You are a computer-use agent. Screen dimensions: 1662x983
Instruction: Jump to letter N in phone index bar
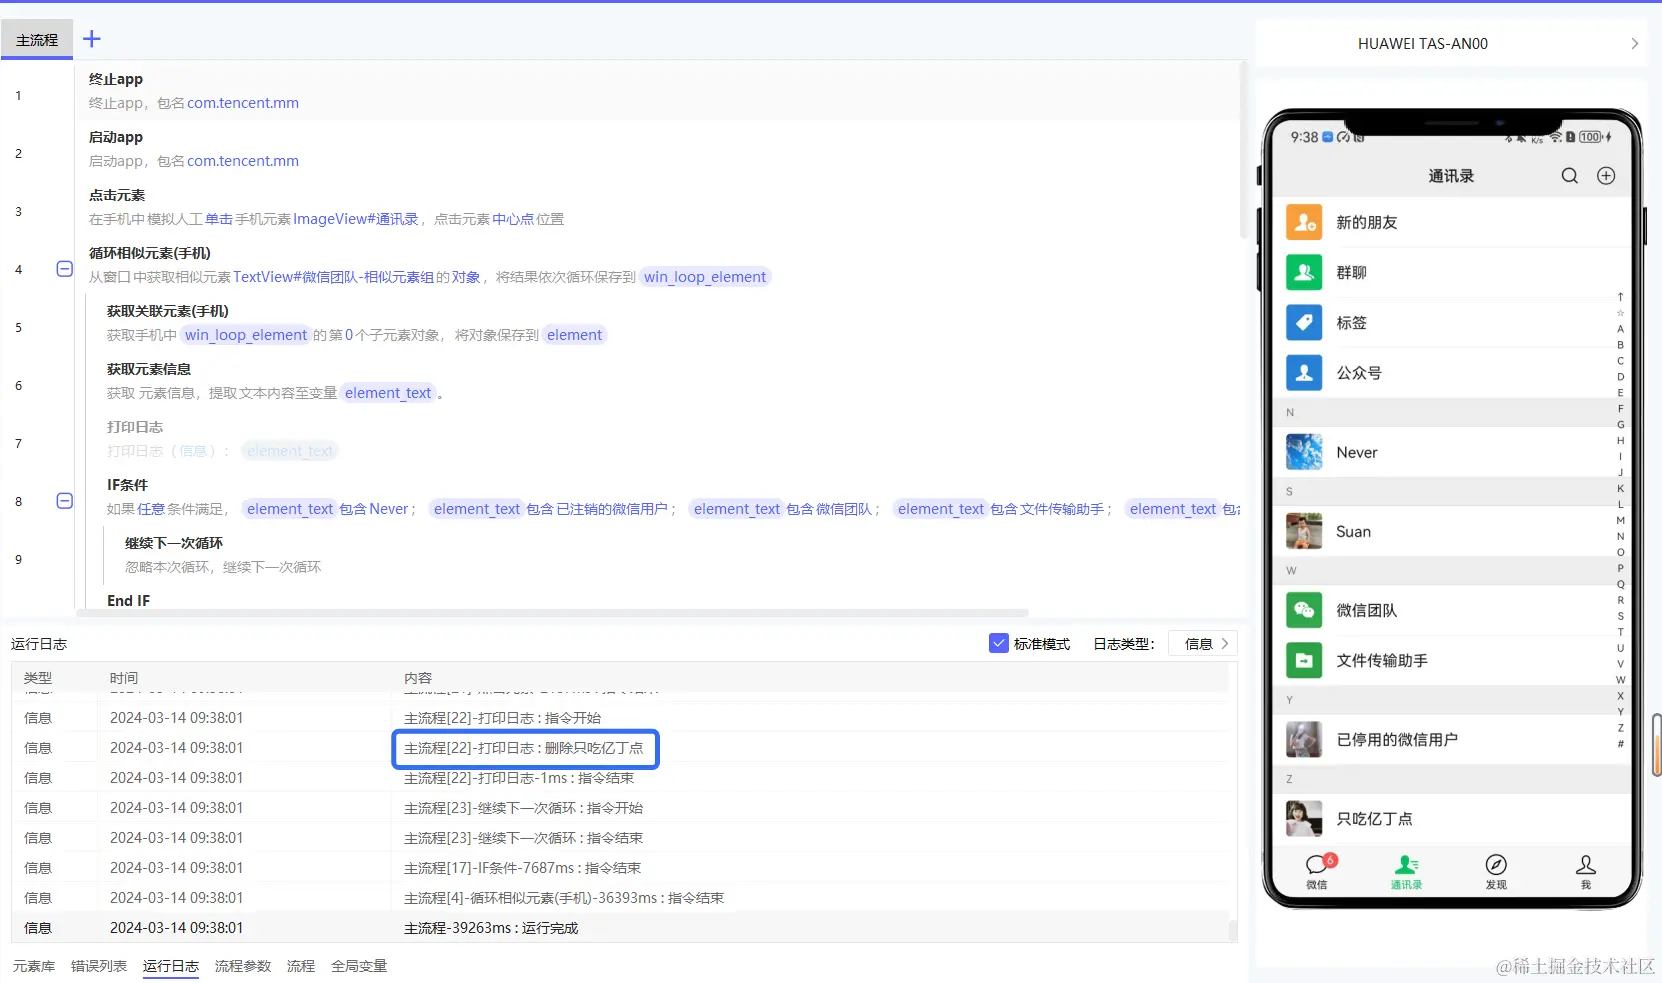[1621, 537]
